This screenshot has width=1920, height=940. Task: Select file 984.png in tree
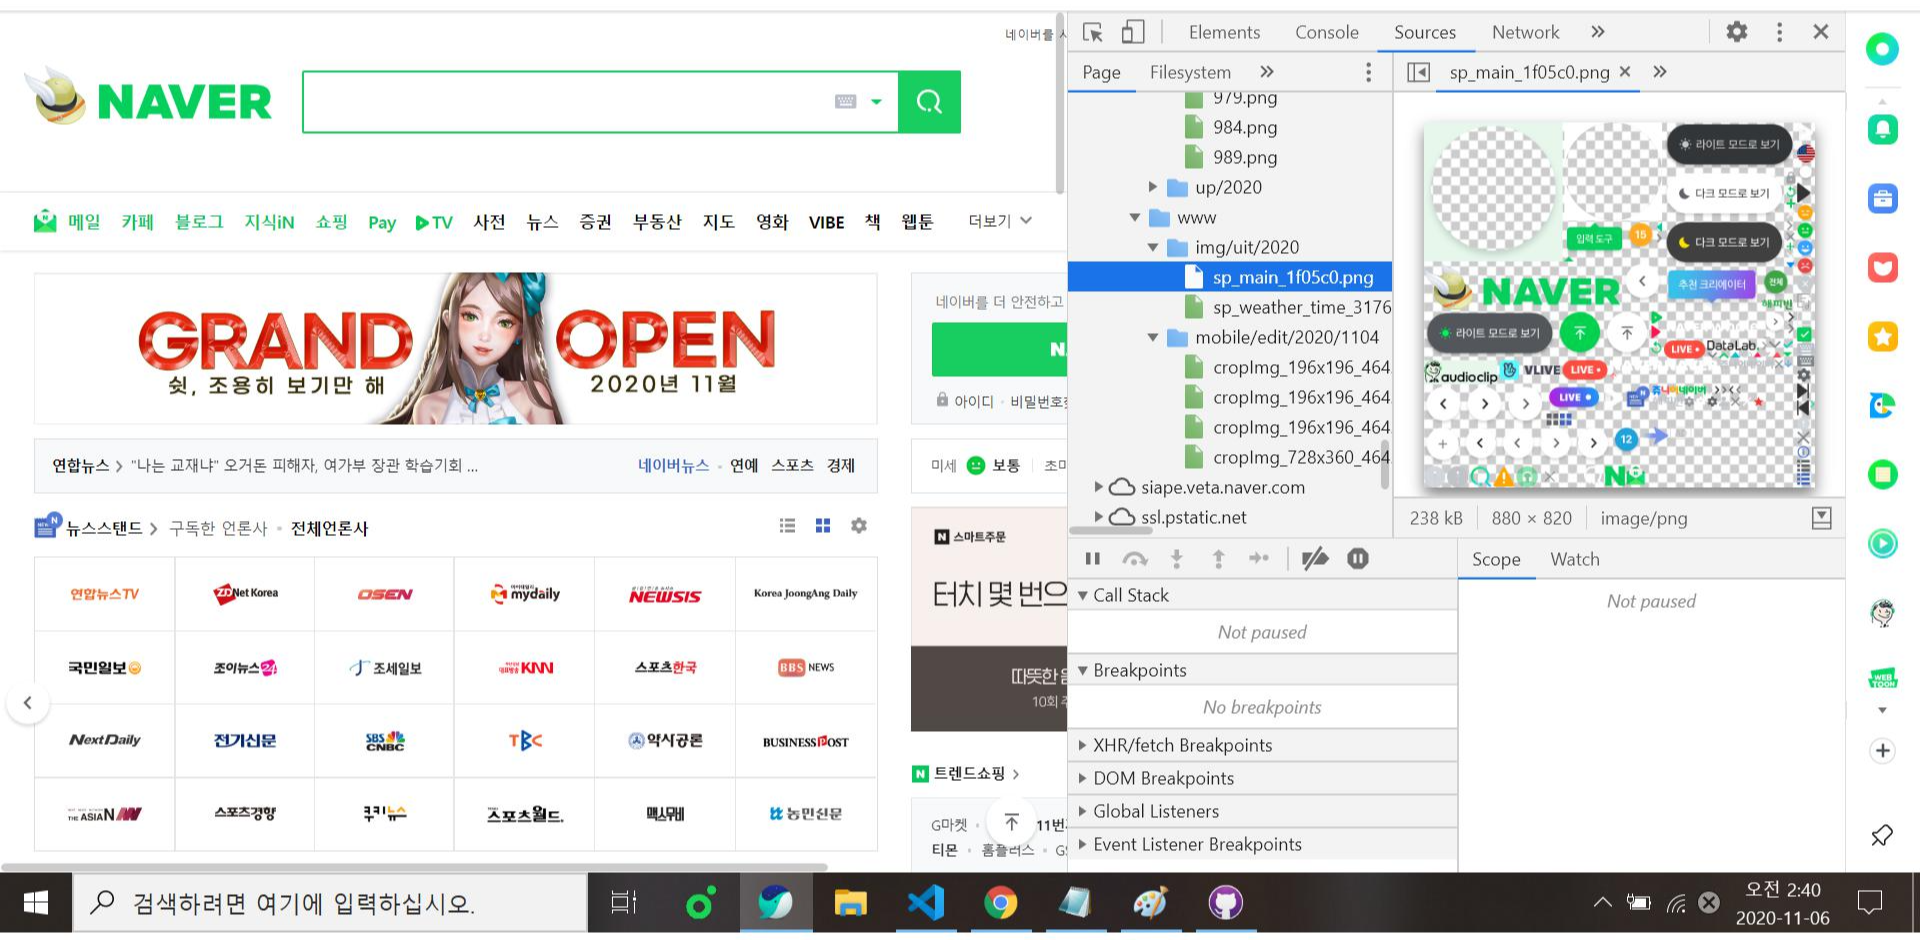(1244, 127)
